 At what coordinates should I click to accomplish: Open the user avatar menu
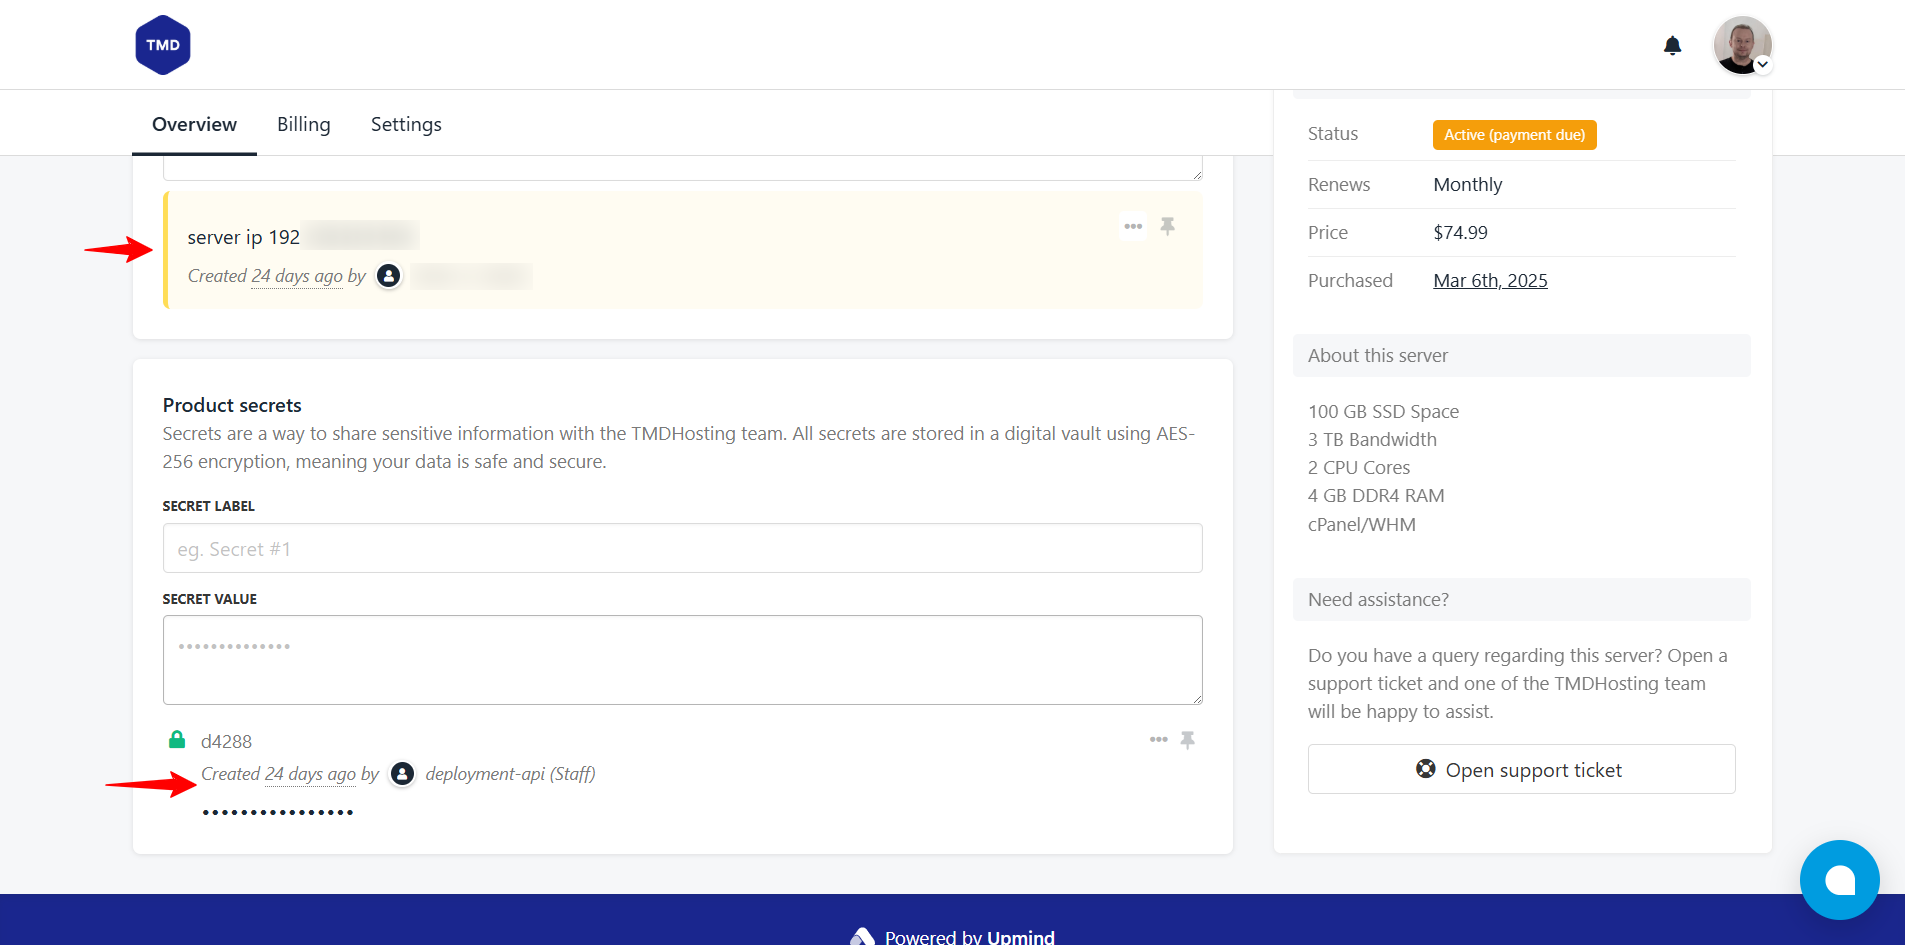click(x=1742, y=45)
